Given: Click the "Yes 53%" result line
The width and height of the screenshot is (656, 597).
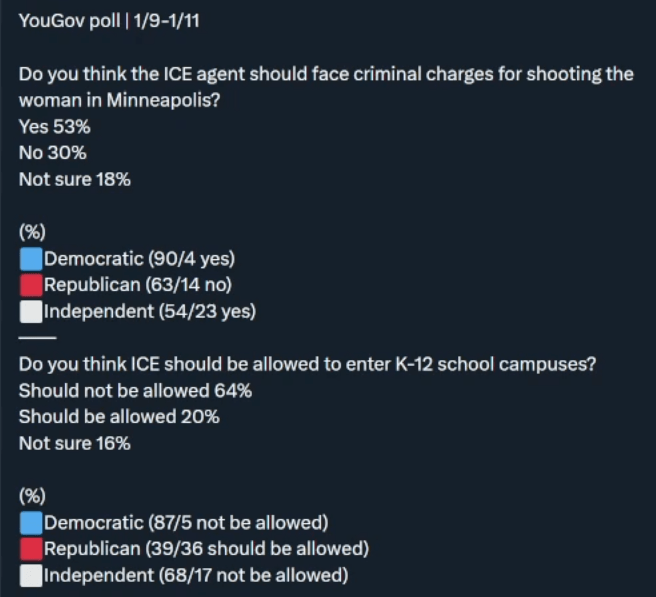Looking at the screenshot, I should click(x=53, y=127).
